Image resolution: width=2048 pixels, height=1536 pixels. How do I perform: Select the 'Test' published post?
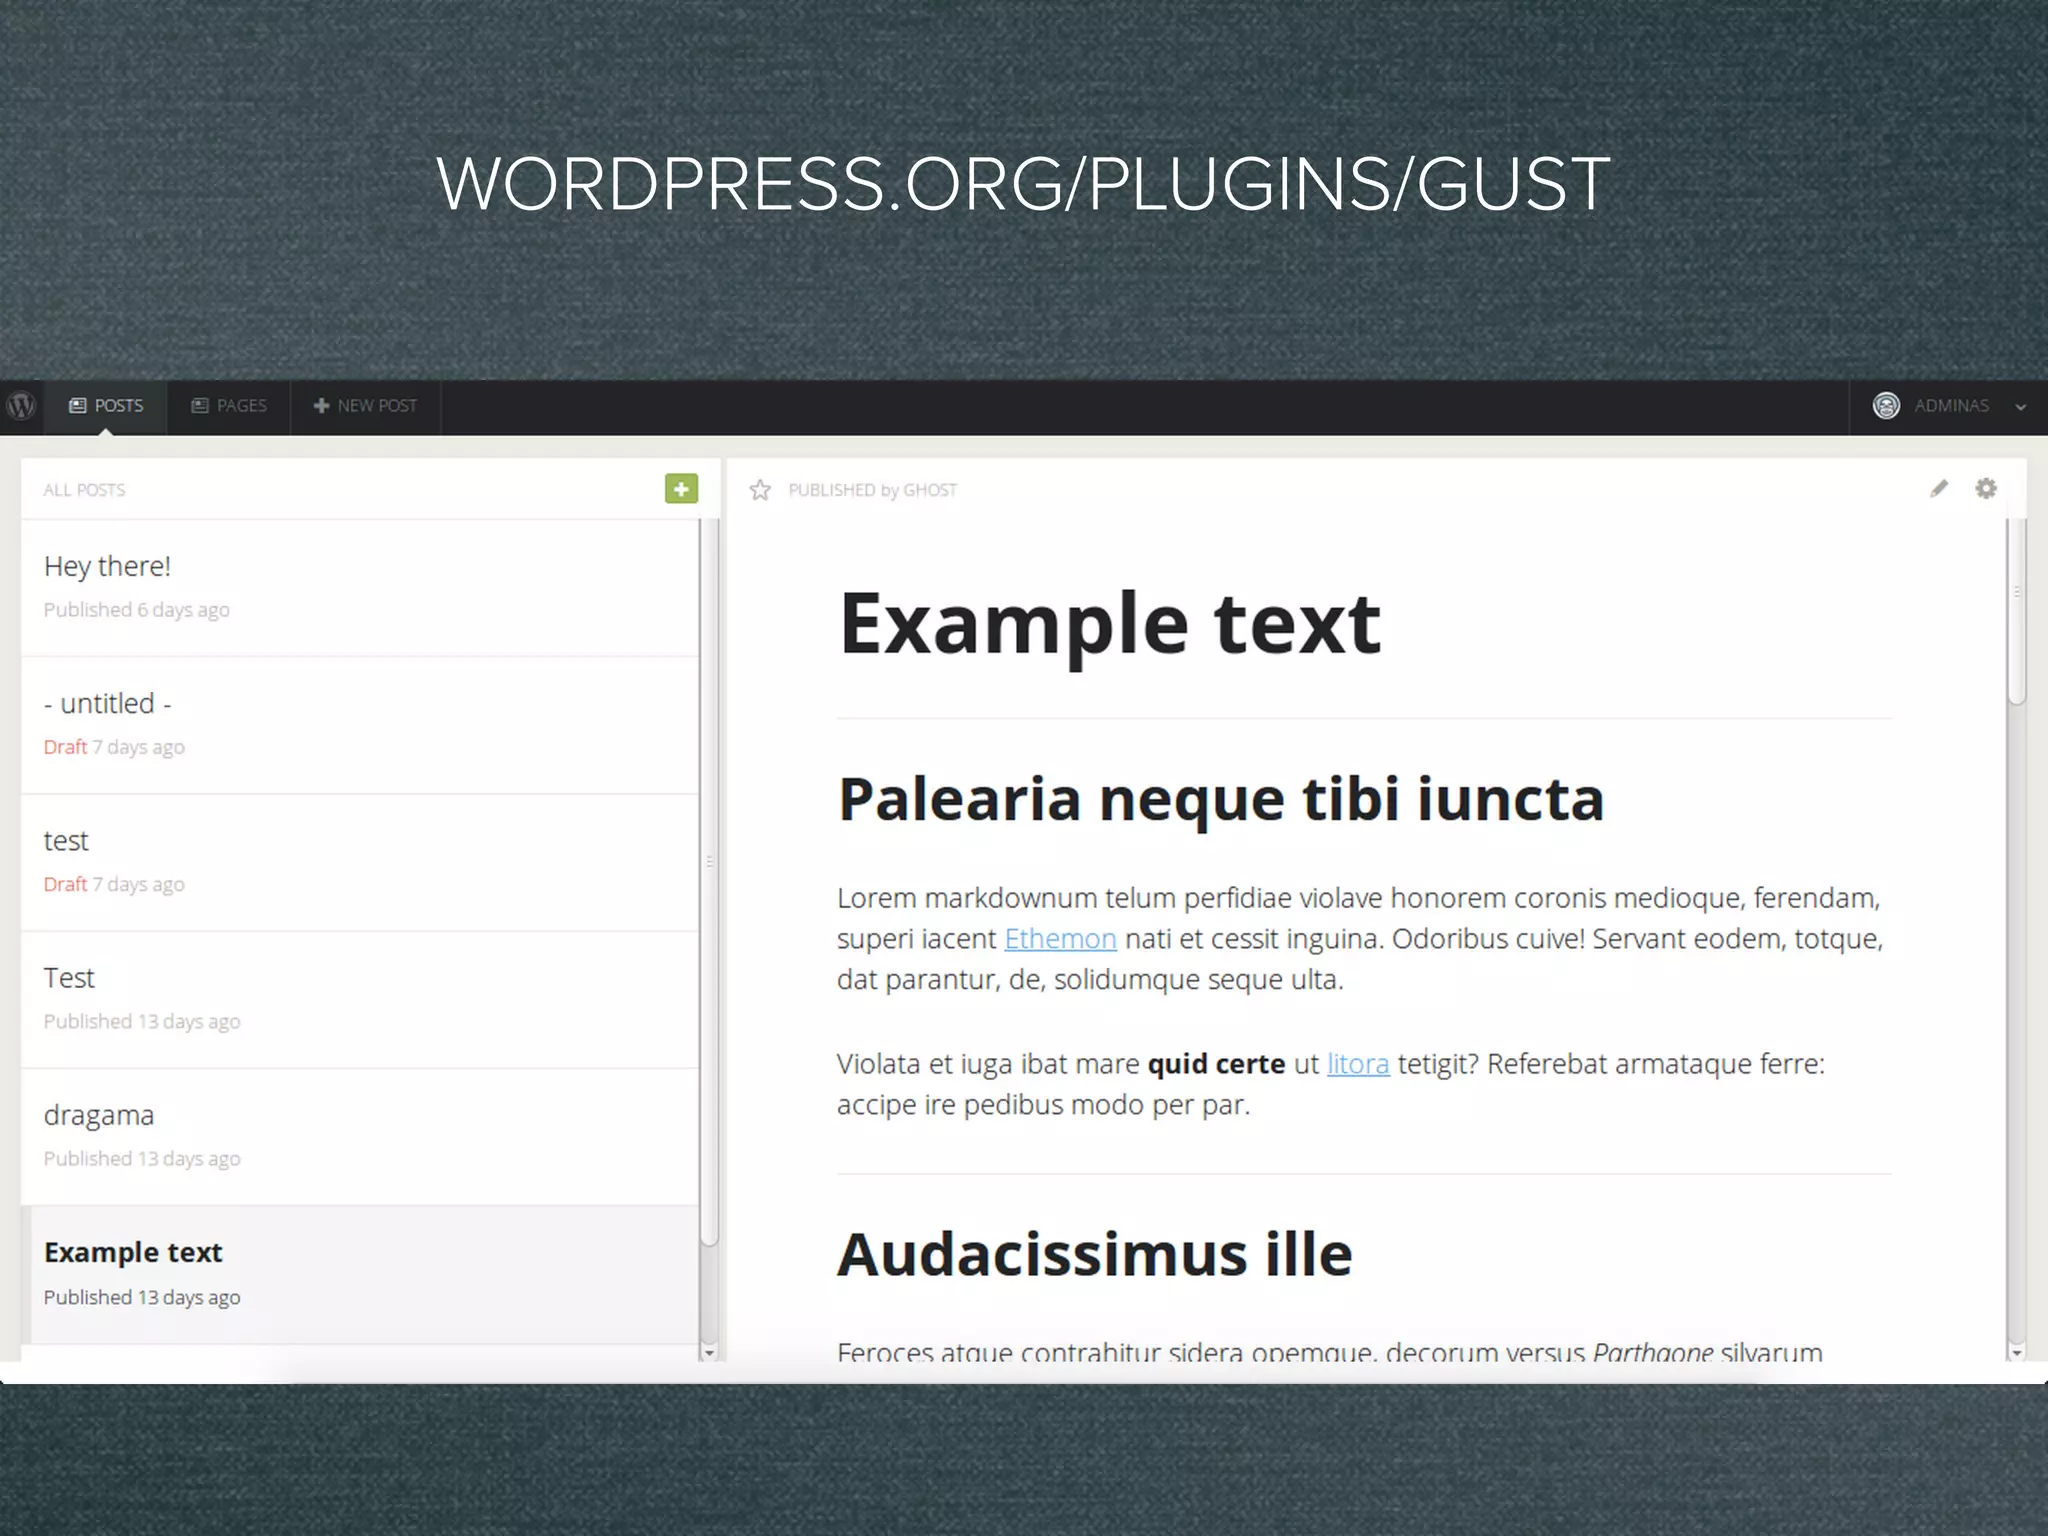pyautogui.click(x=360, y=1000)
